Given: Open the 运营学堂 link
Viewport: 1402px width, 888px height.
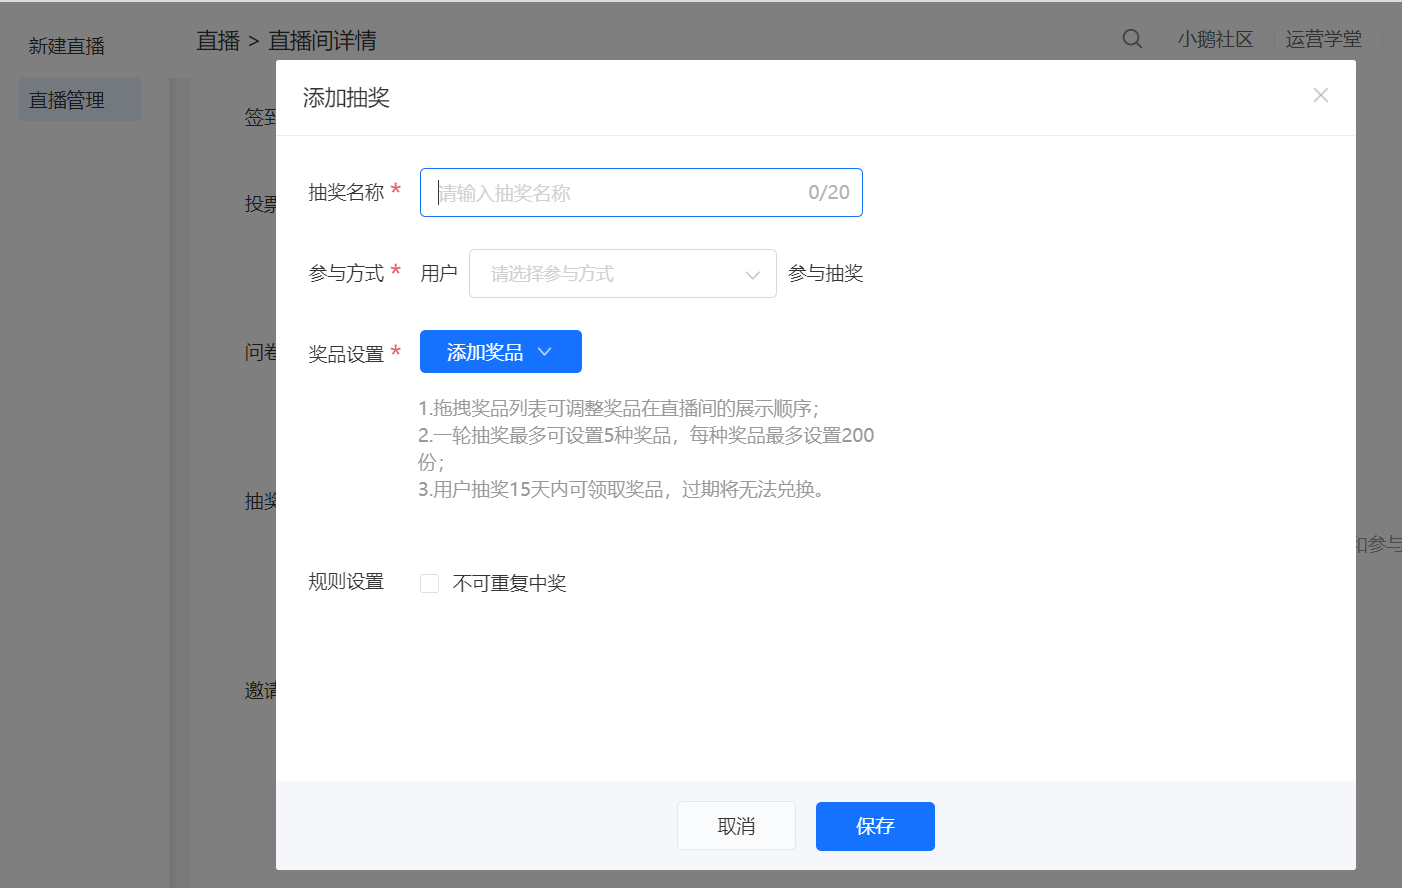Looking at the screenshot, I should (x=1323, y=39).
